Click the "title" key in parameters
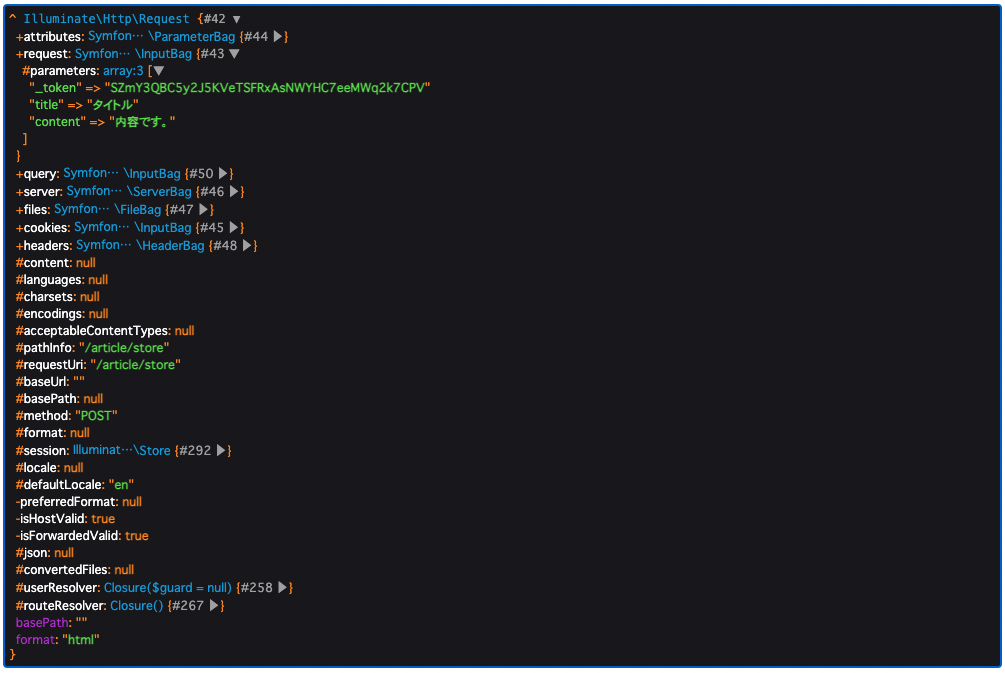1005x673 pixels. (x=46, y=104)
